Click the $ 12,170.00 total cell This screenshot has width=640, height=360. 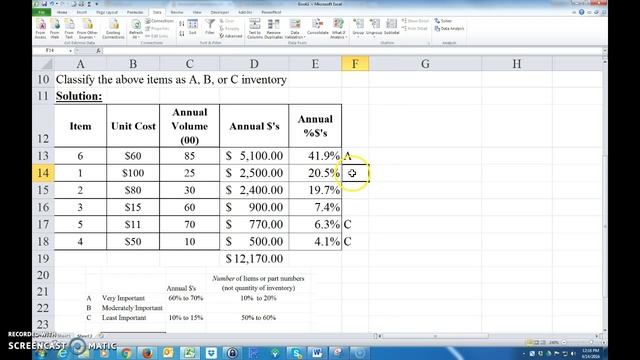(254, 258)
